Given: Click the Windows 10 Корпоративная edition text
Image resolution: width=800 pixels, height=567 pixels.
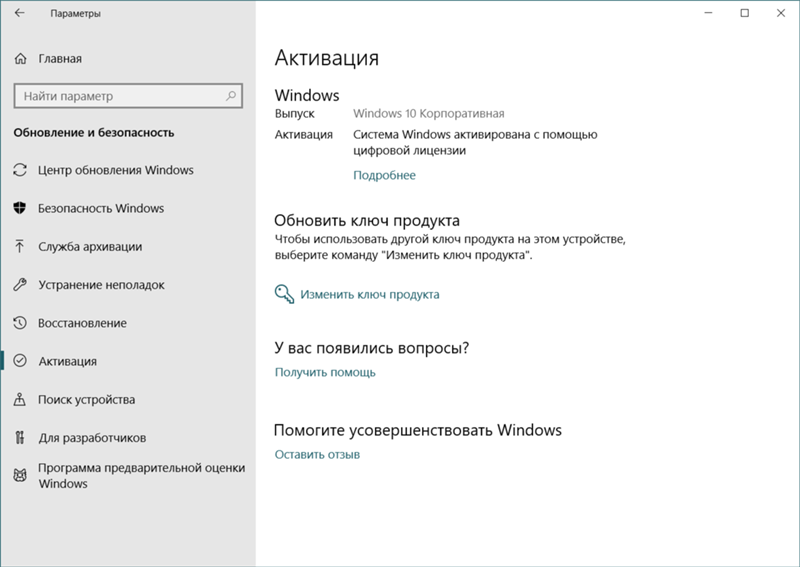Looking at the screenshot, I should [429, 113].
